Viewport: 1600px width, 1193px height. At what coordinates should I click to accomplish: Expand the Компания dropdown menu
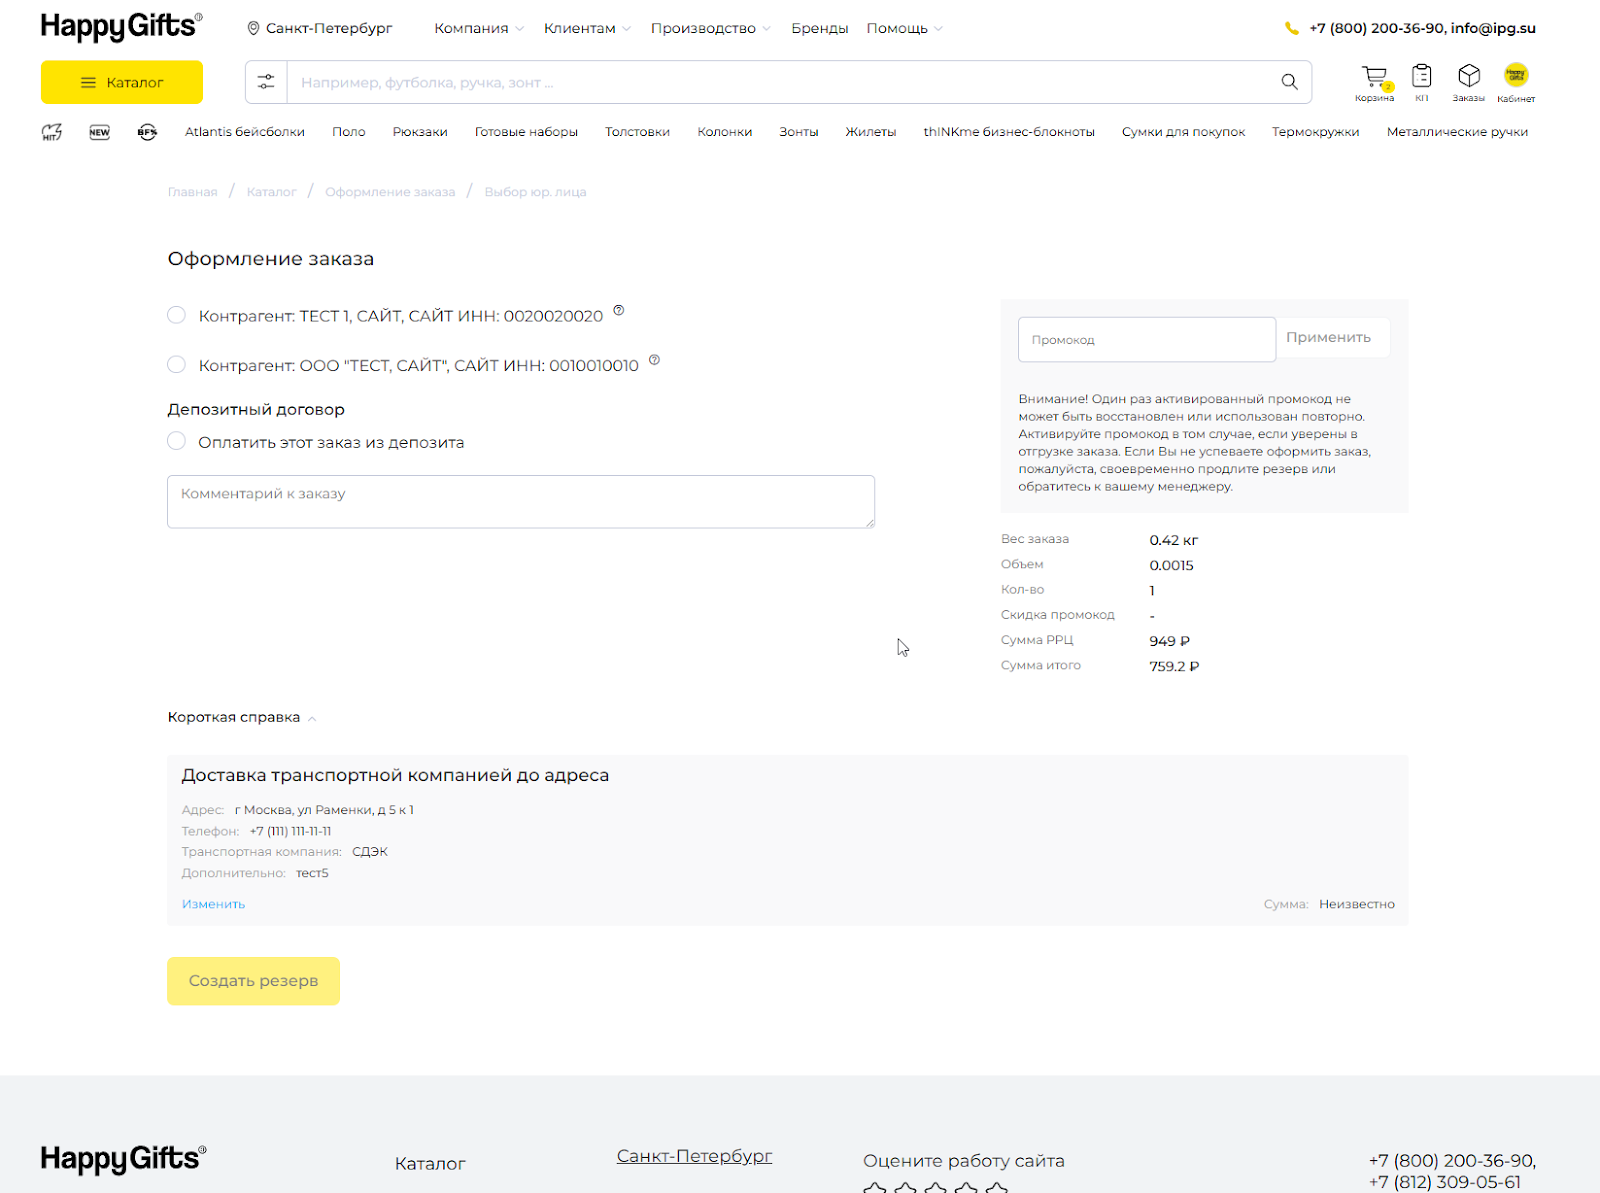tap(478, 28)
